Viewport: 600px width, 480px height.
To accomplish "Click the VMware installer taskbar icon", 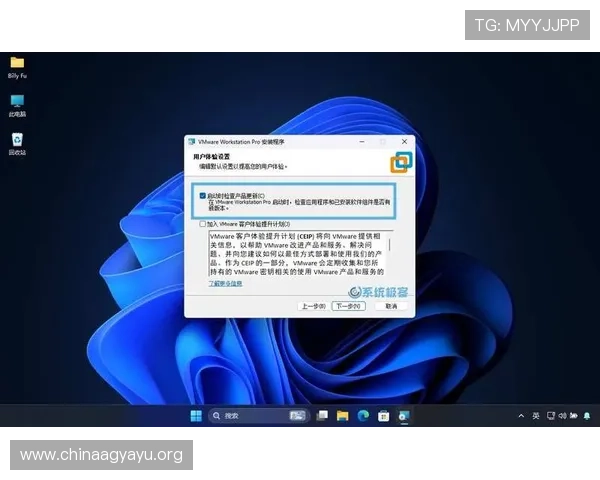I will tap(404, 416).
